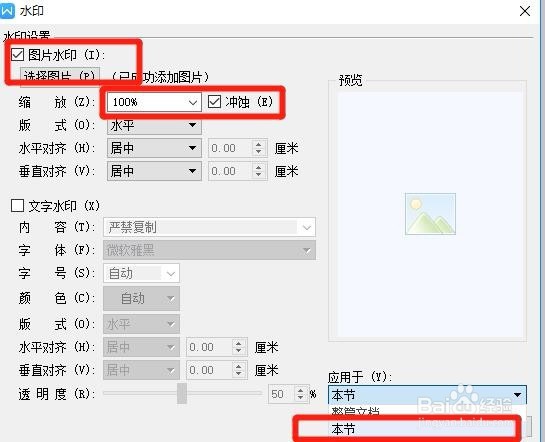
Task: Click the 应用于 dropdown arrow
Action: tap(517, 395)
